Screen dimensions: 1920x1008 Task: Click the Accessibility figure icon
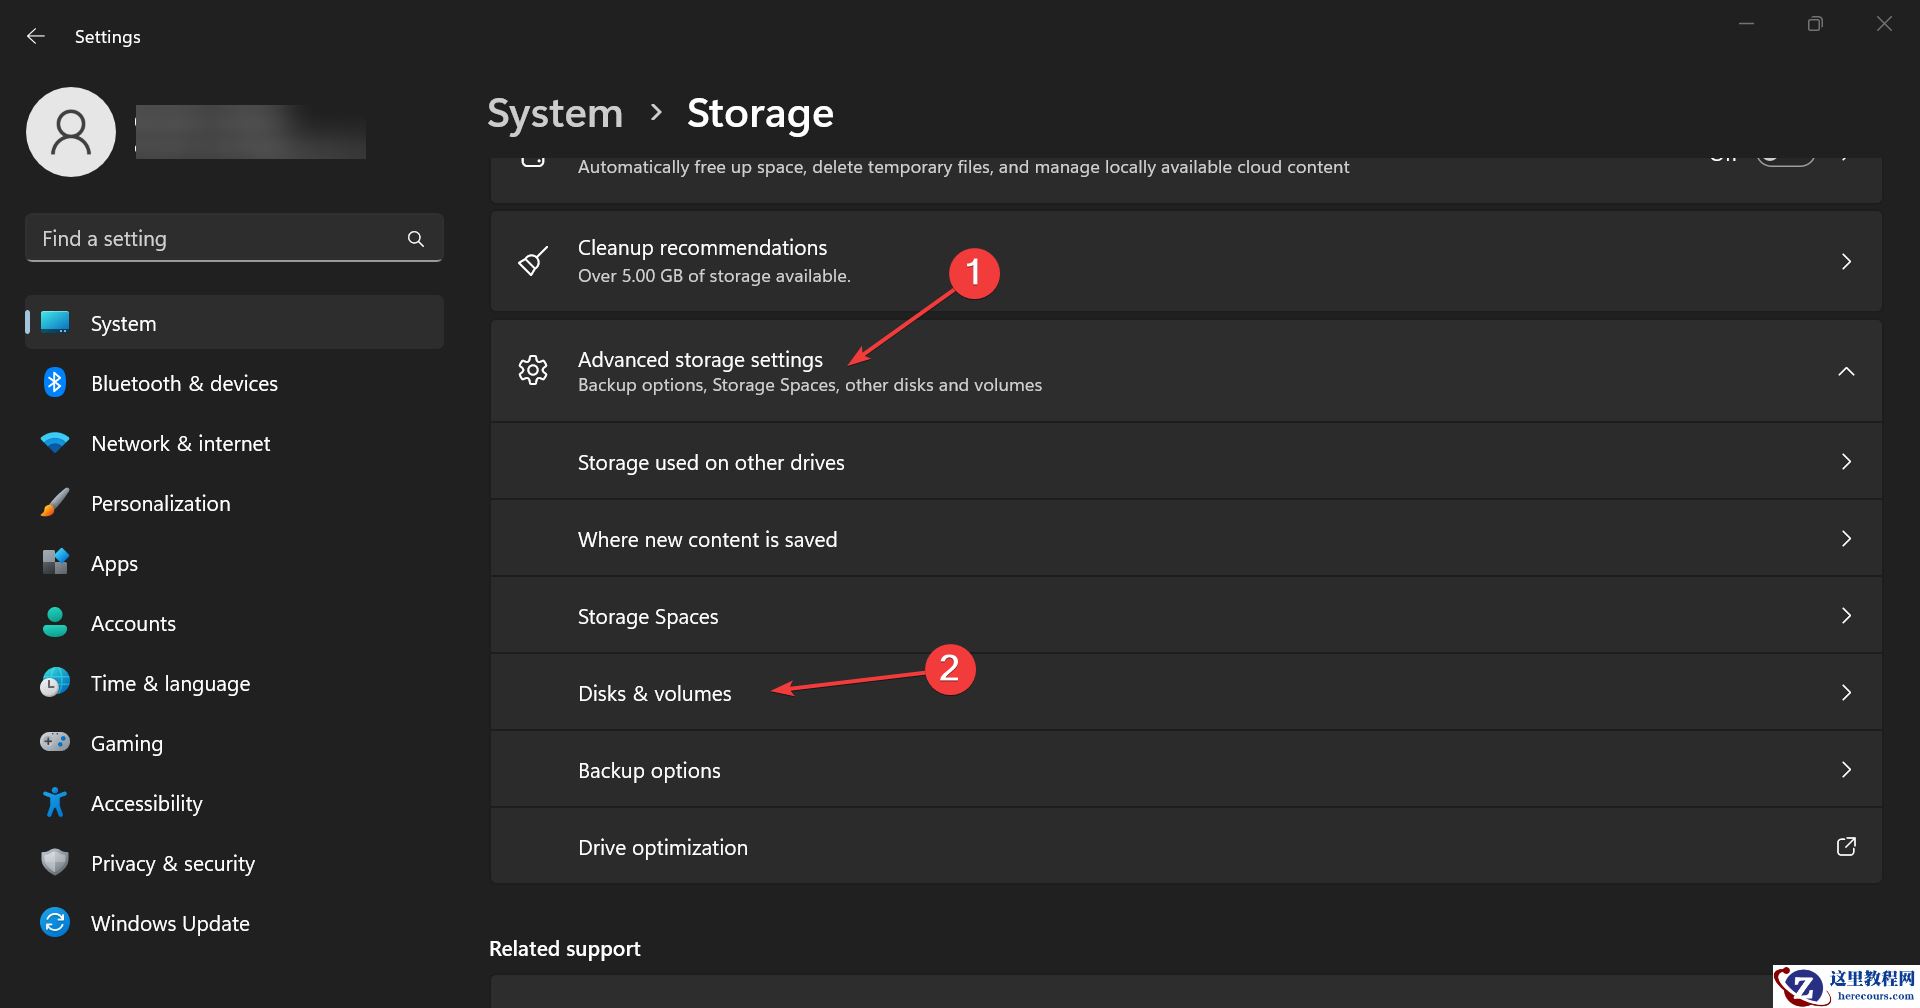coord(55,803)
